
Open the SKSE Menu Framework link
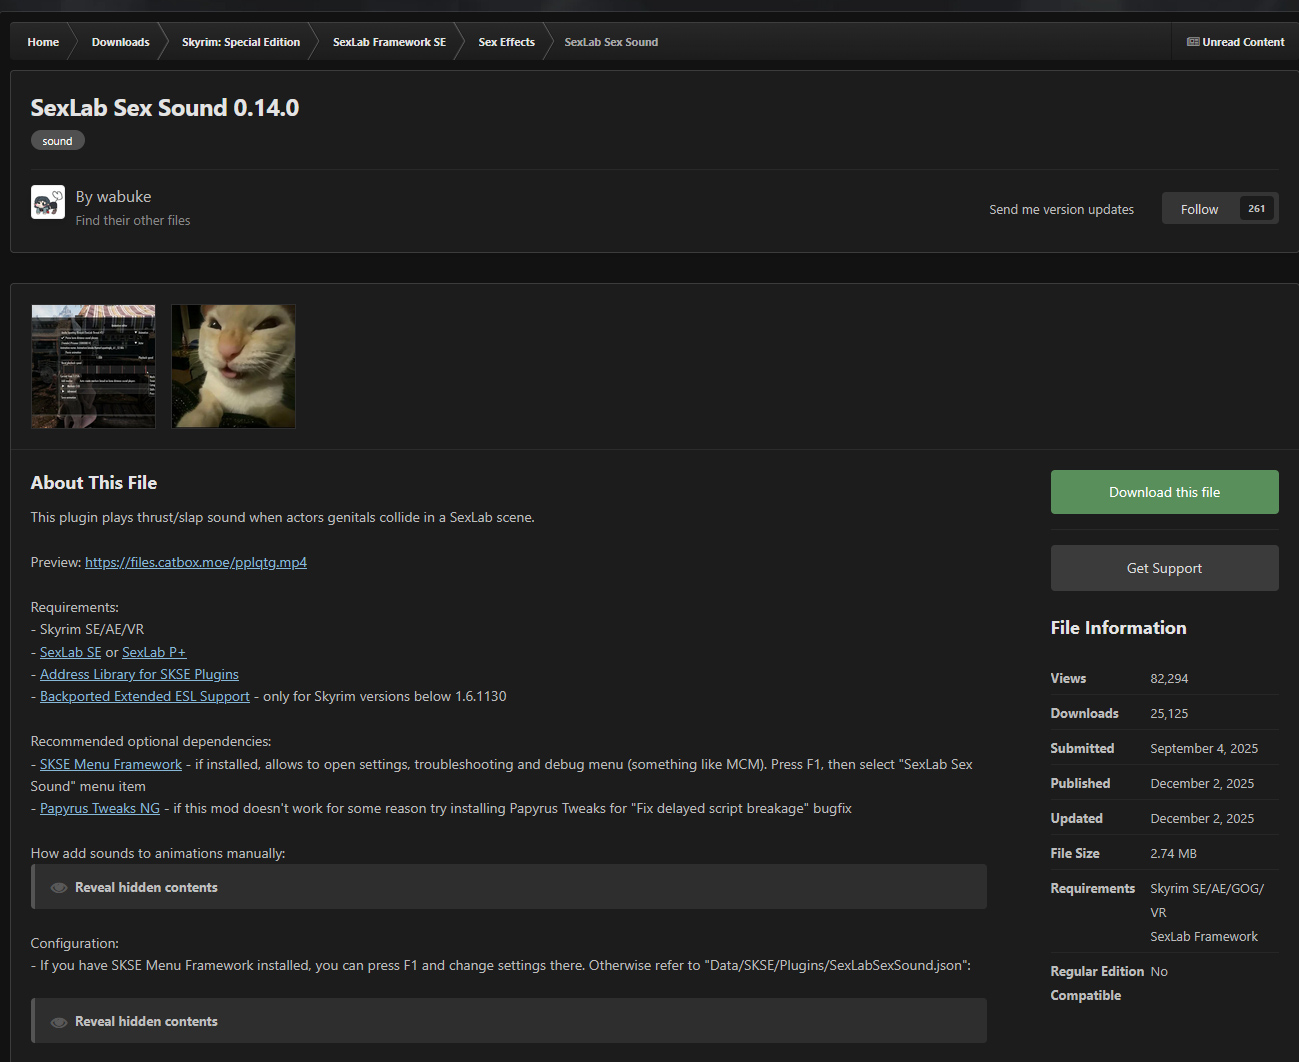click(111, 764)
